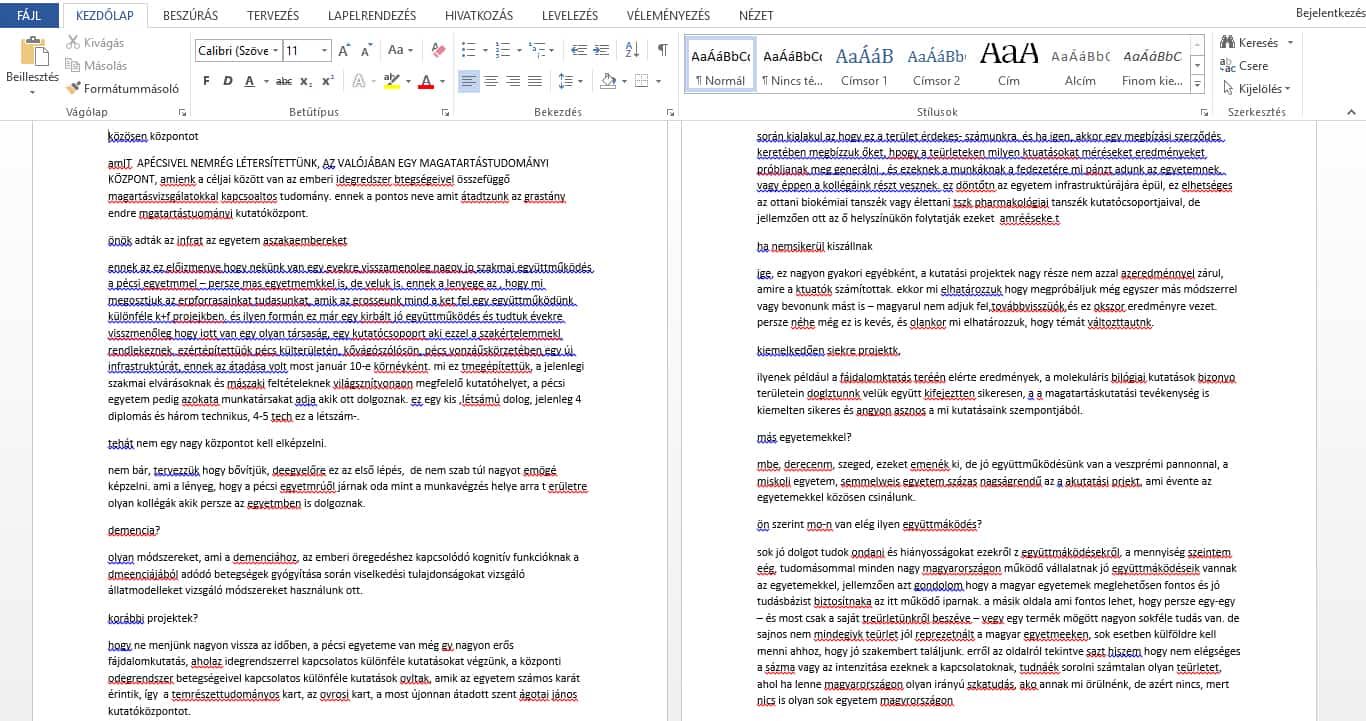
Task: Click the clear formatting eraser icon
Action: tap(437, 50)
